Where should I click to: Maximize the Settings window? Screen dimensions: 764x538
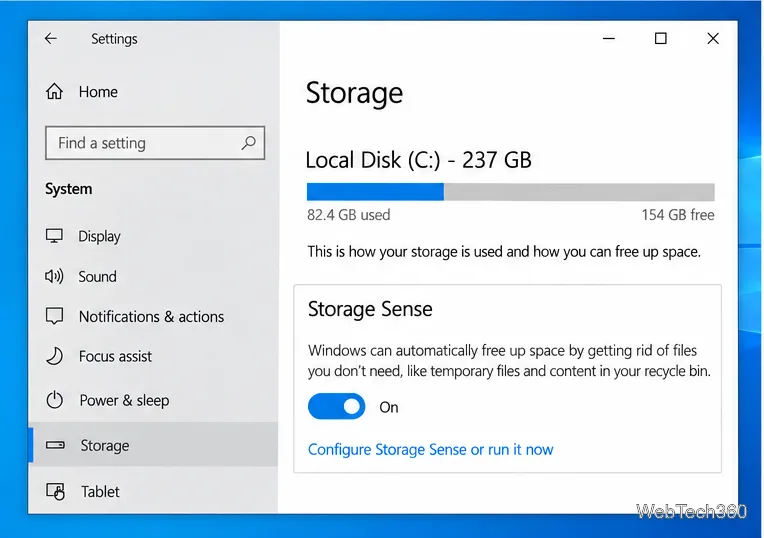661,38
